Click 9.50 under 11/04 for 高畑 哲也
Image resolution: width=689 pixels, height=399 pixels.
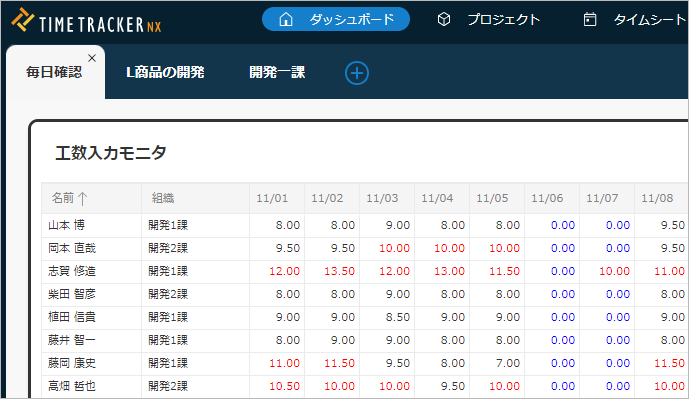[x=453, y=386]
